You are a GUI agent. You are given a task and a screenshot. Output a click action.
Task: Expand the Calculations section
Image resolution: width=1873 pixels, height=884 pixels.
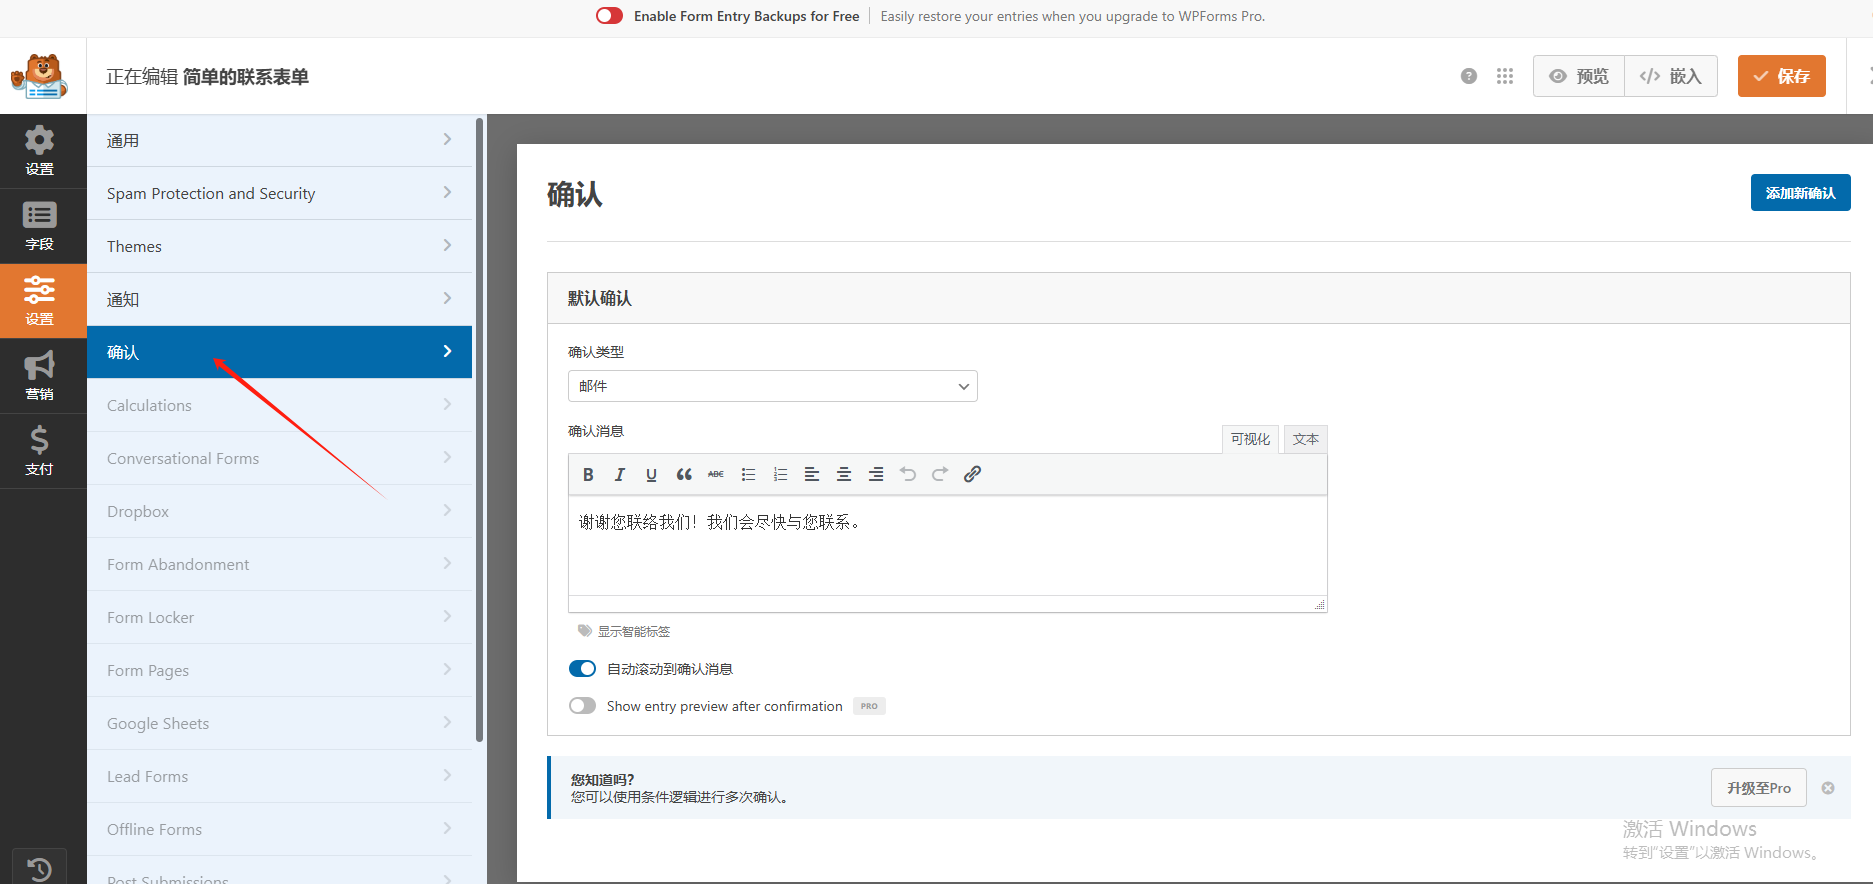pyautogui.click(x=279, y=406)
